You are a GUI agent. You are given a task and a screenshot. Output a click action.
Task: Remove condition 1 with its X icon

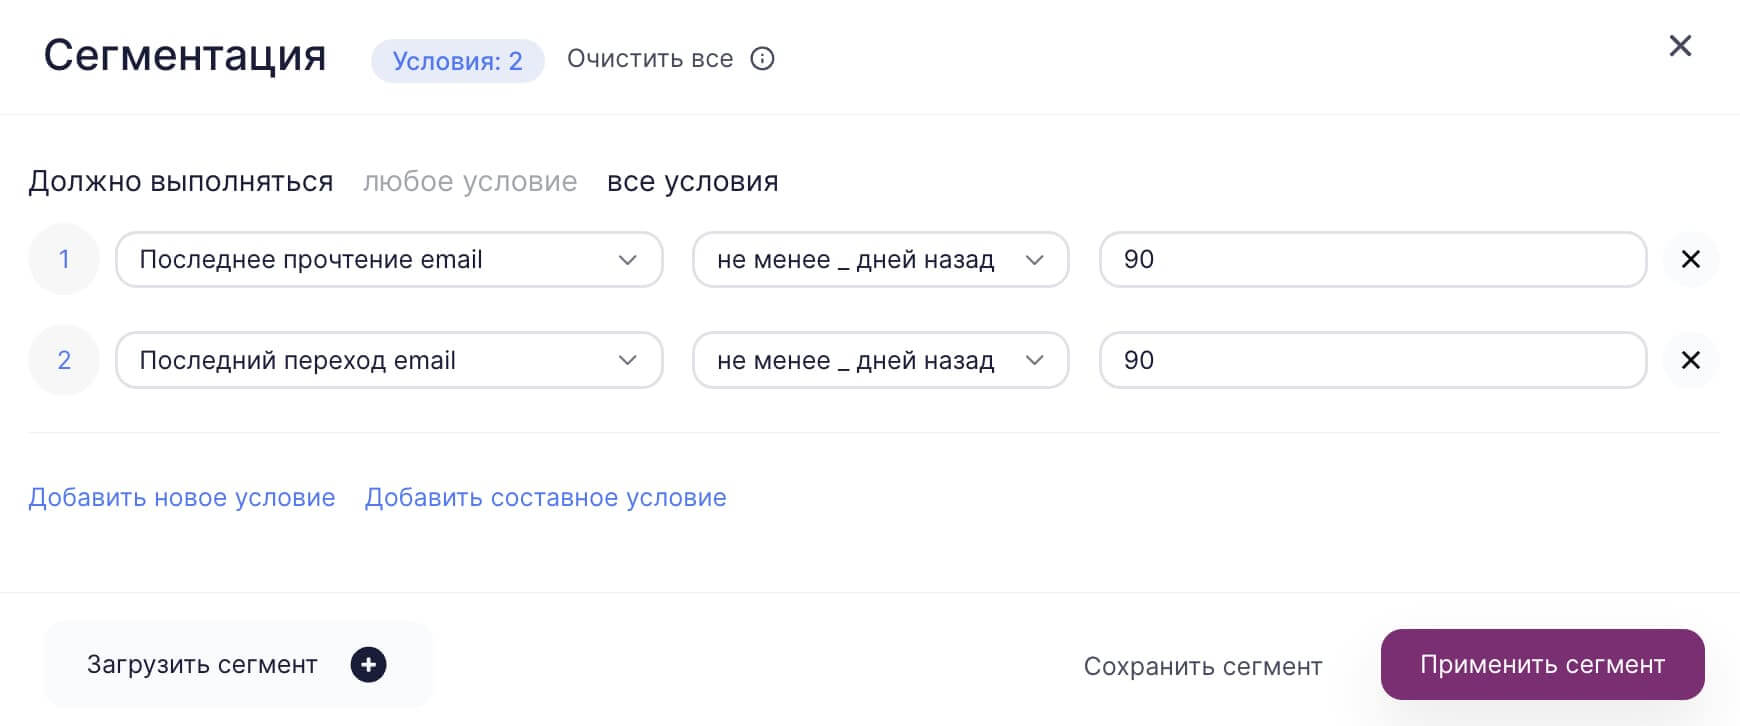1691,259
